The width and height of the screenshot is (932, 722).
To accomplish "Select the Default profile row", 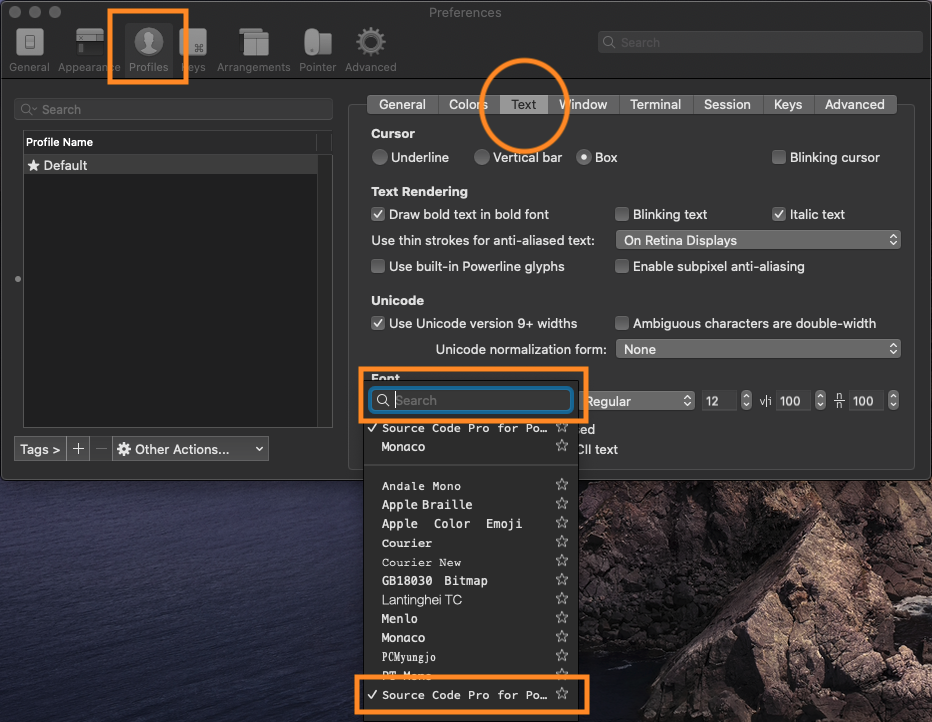I will click(x=171, y=165).
